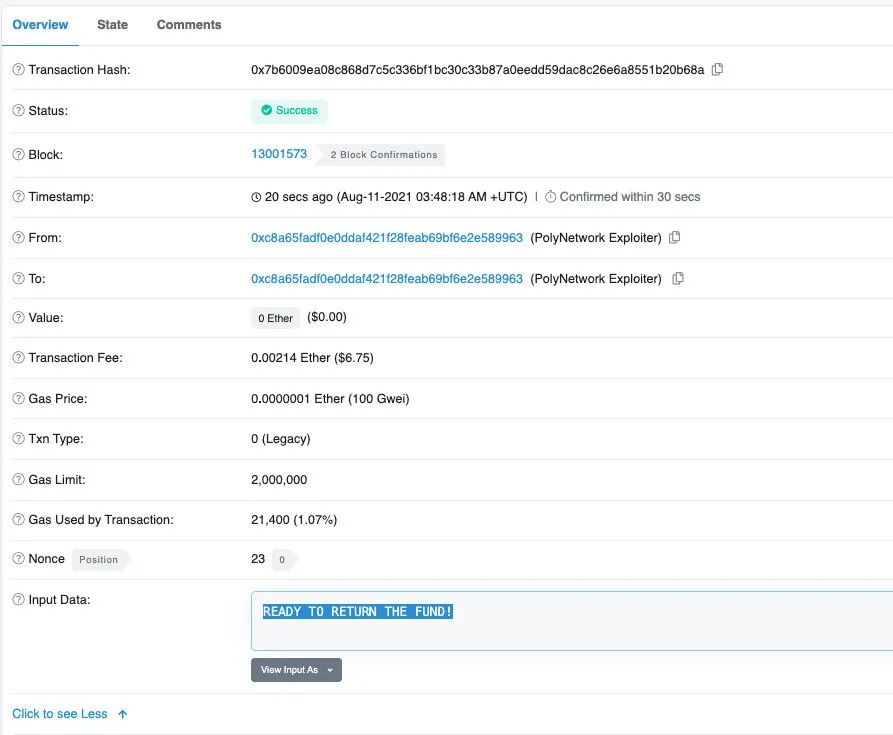Click help icon beside To
This screenshot has width=893, height=735.
point(19,278)
